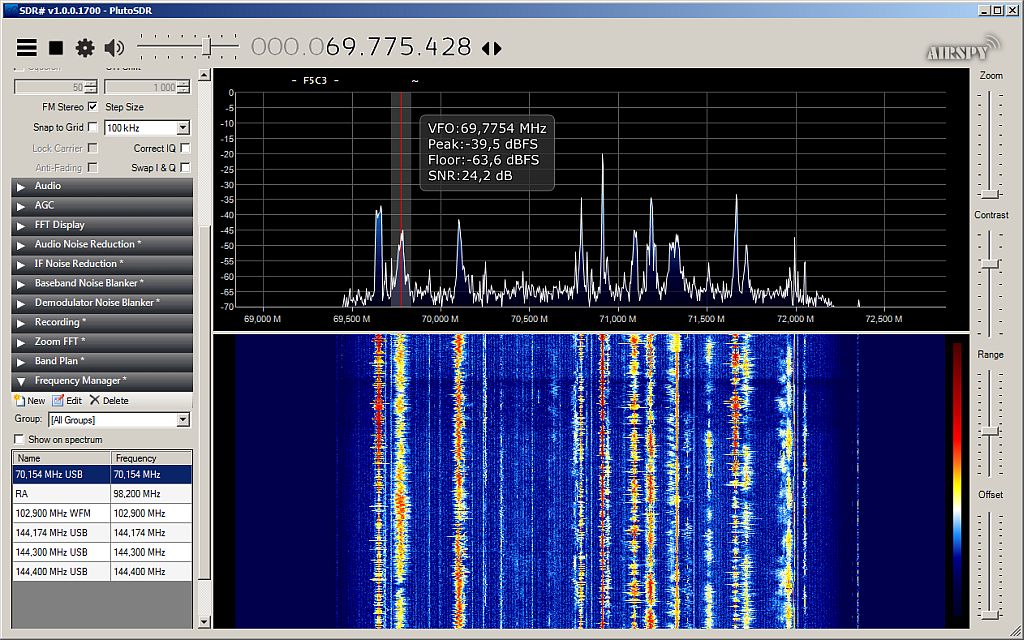Enable Swap I & Q checkbox
This screenshot has height=640, width=1024.
pyautogui.click(x=185, y=168)
